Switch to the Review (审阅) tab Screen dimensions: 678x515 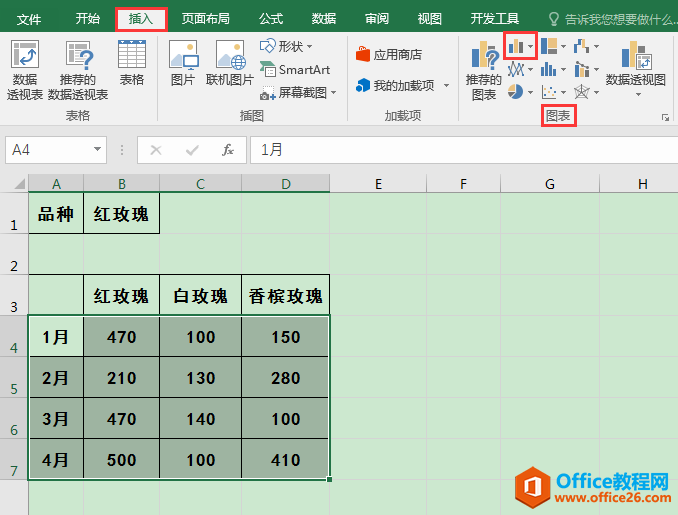377,19
